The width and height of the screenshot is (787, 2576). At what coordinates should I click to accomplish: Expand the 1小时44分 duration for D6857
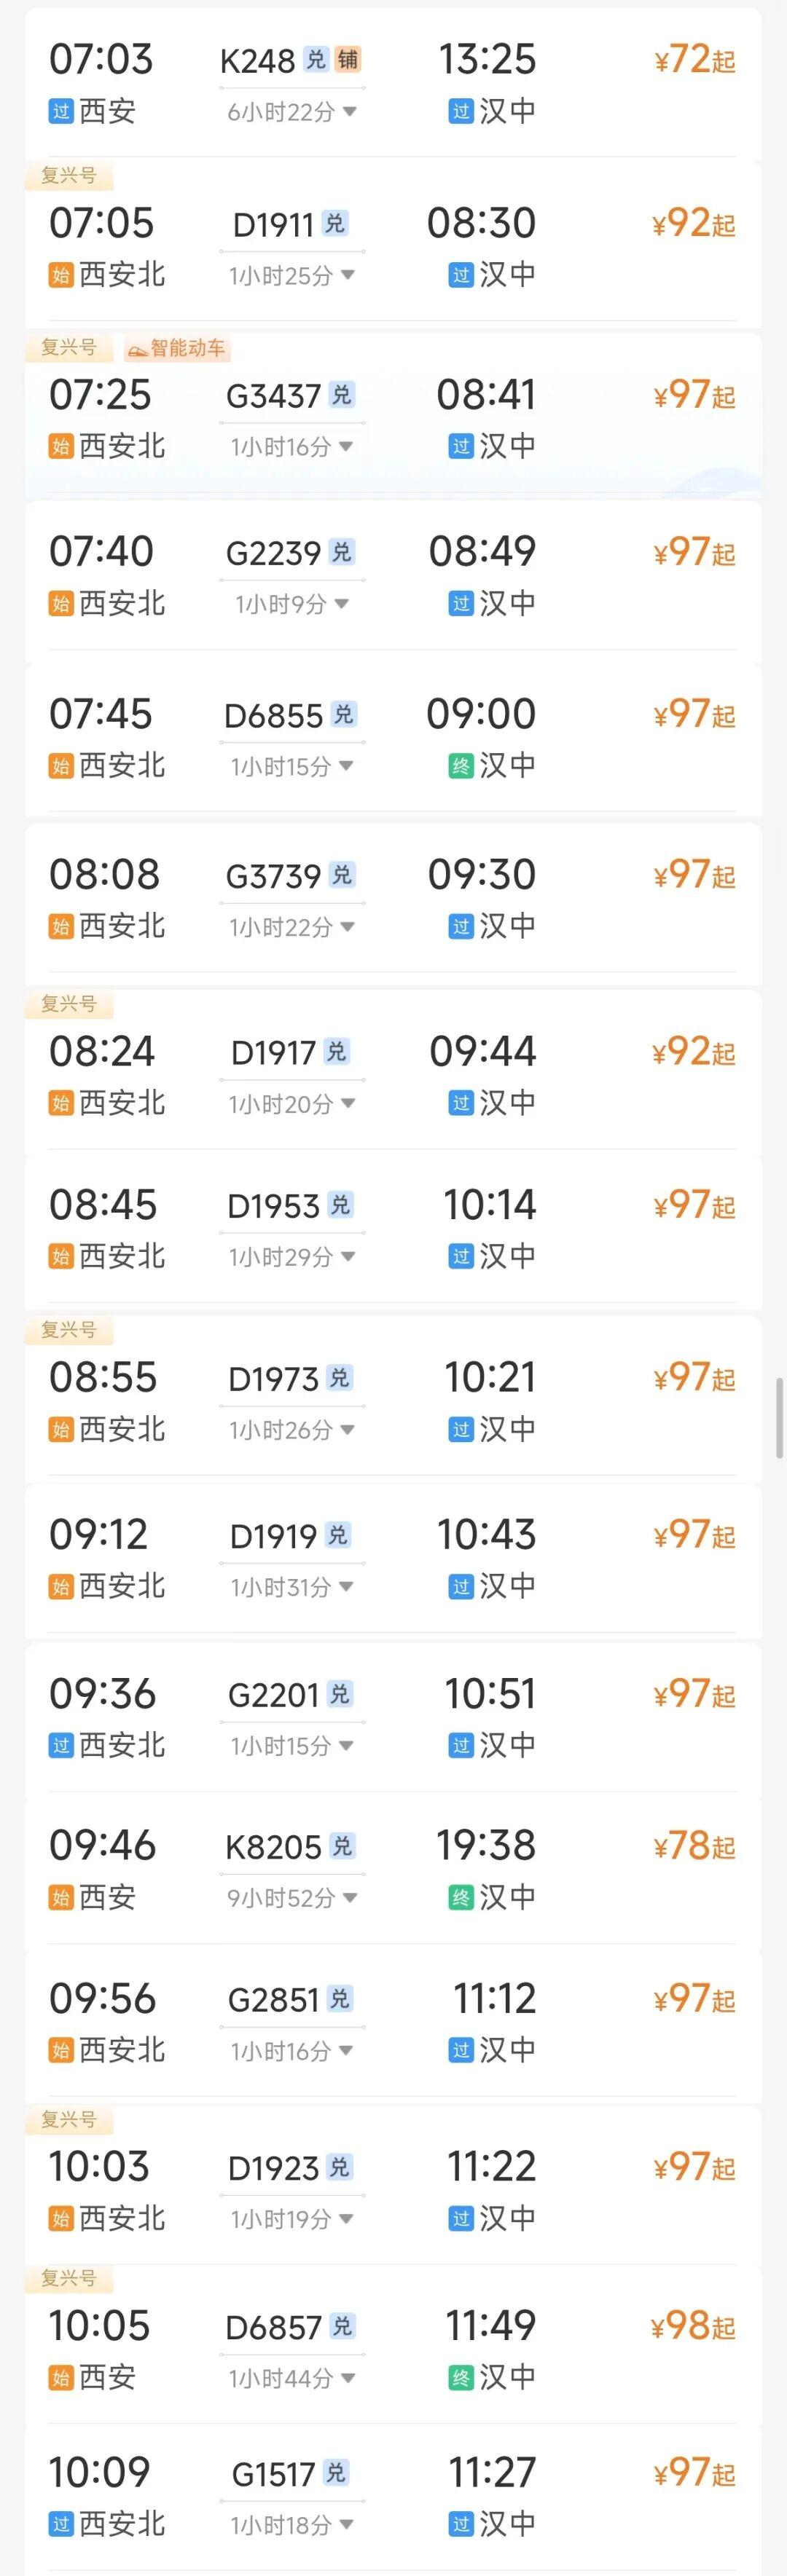(x=291, y=2378)
